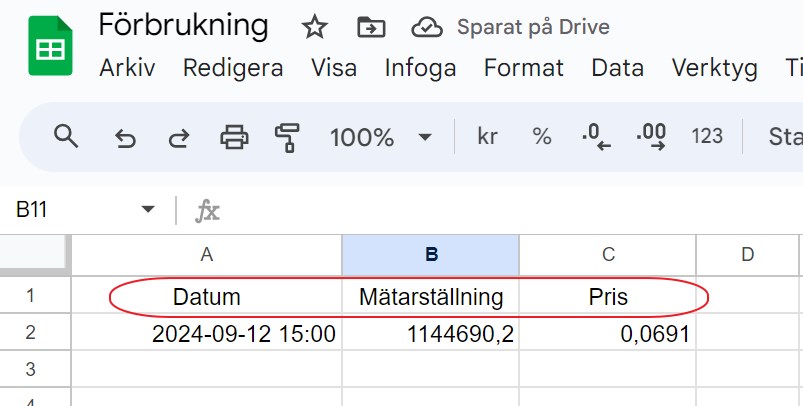Click the move to folder icon
803x406 pixels.
(371, 27)
